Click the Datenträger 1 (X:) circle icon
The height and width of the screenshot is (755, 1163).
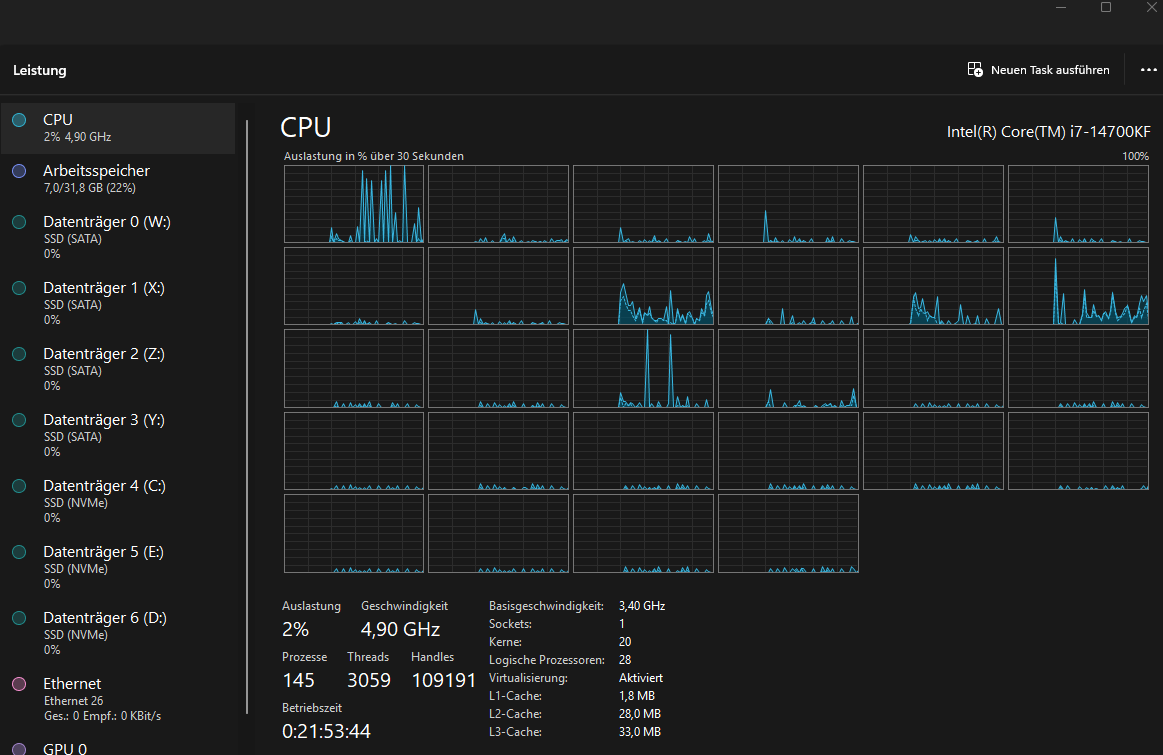[x=19, y=288]
